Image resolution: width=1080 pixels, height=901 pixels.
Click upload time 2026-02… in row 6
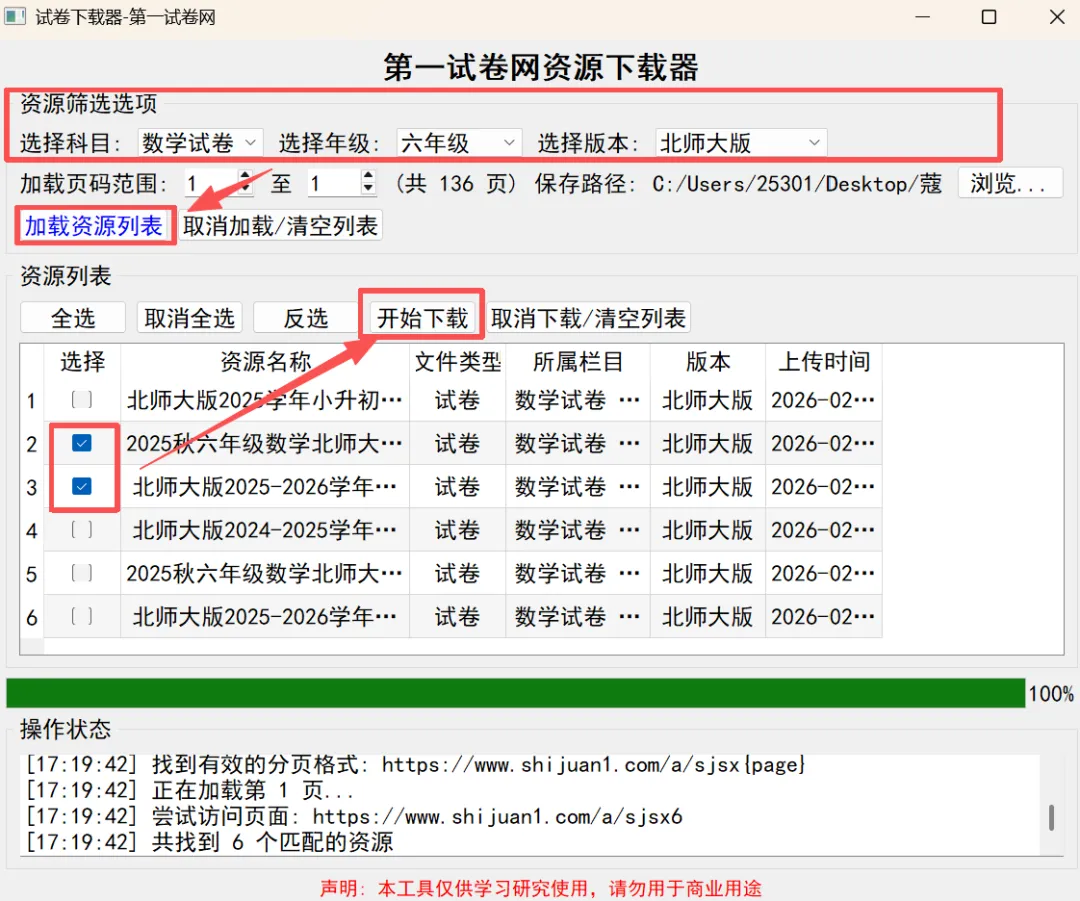[824, 617]
